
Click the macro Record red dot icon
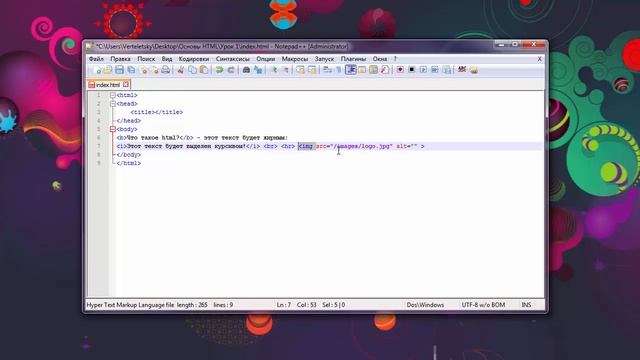[400, 70]
